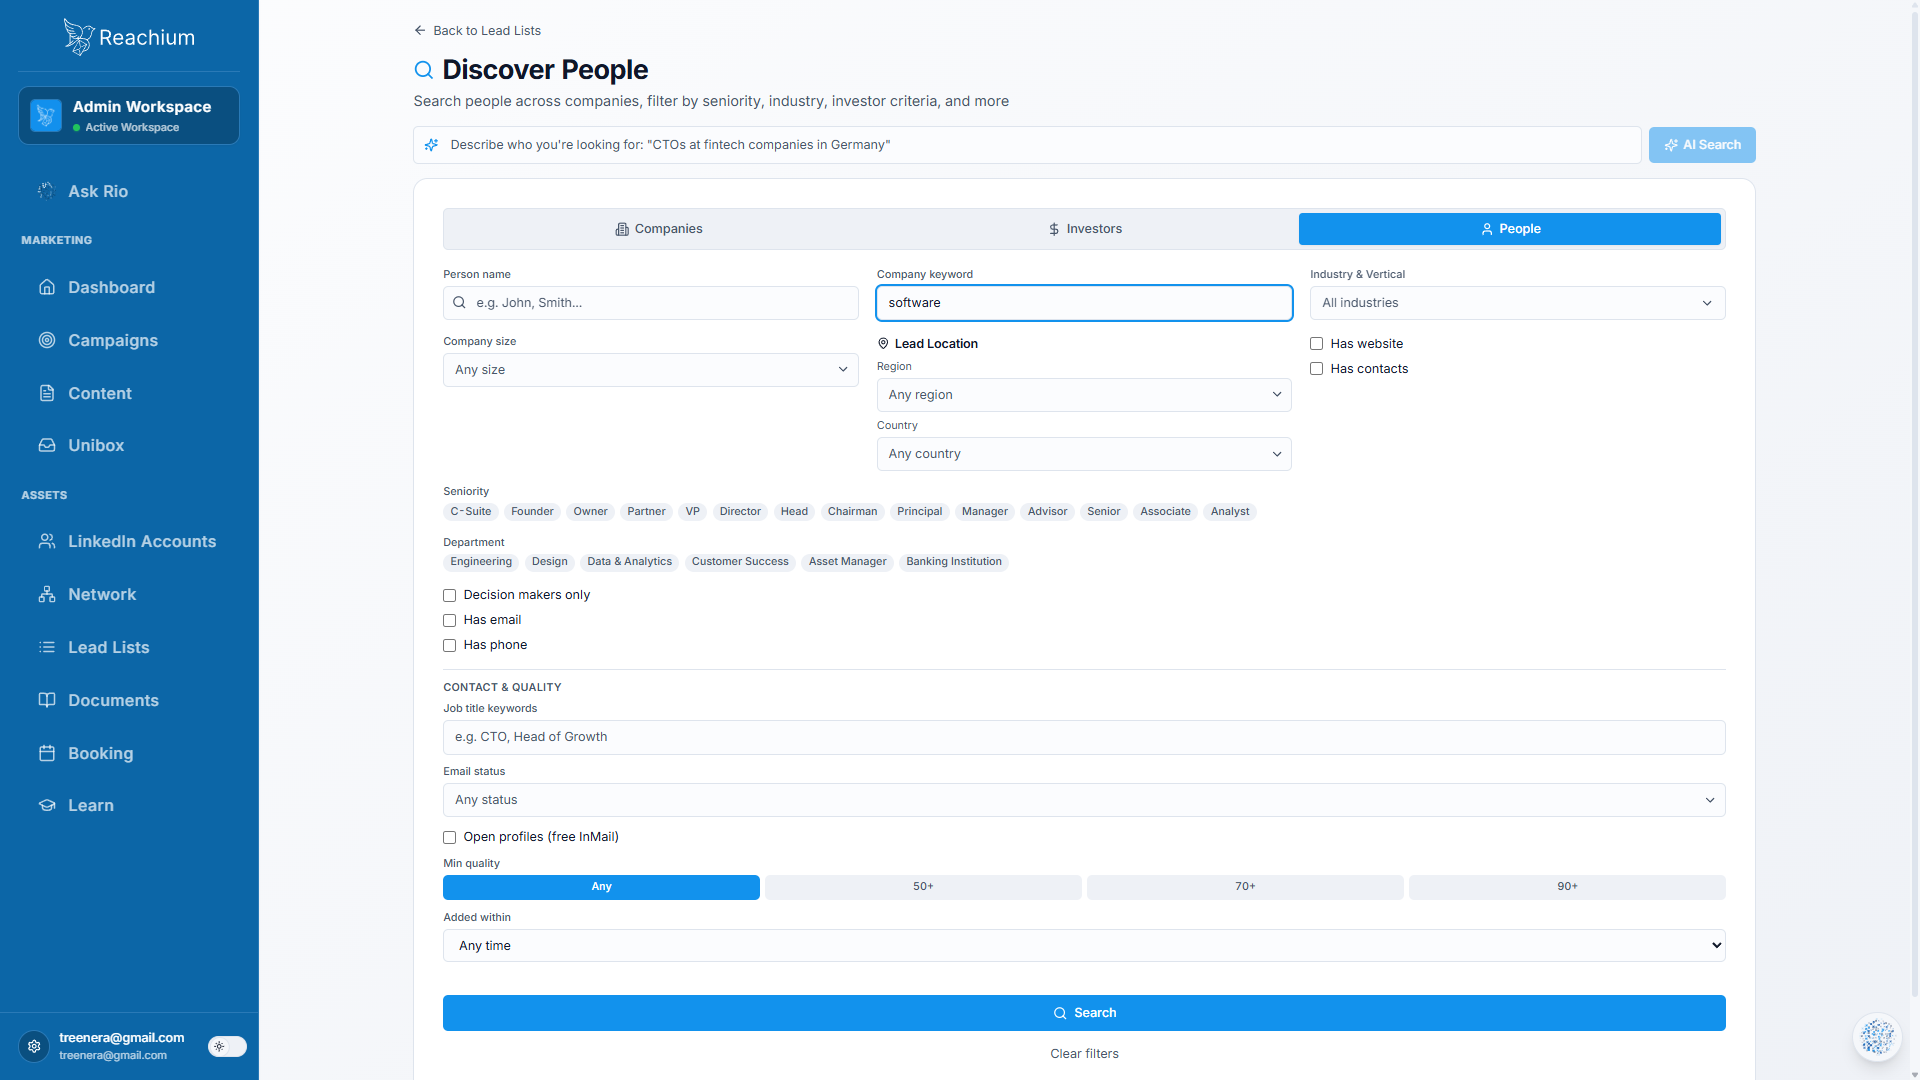Expand the Any country dropdown
The image size is (1920, 1080).
1084,454
